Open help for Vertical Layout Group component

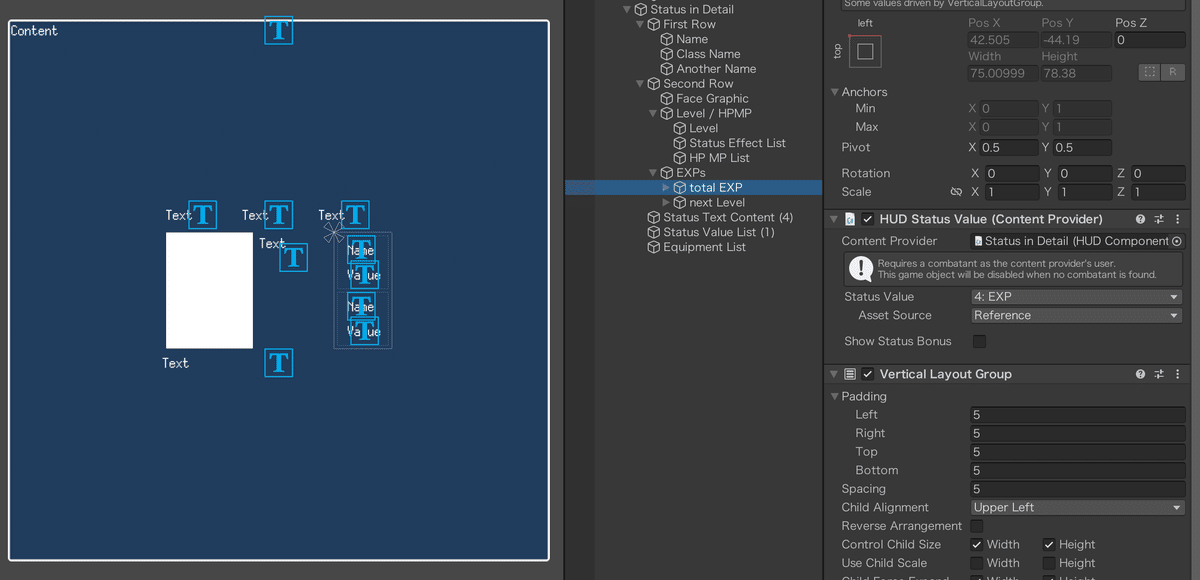pyautogui.click(x=1140, y=374)
